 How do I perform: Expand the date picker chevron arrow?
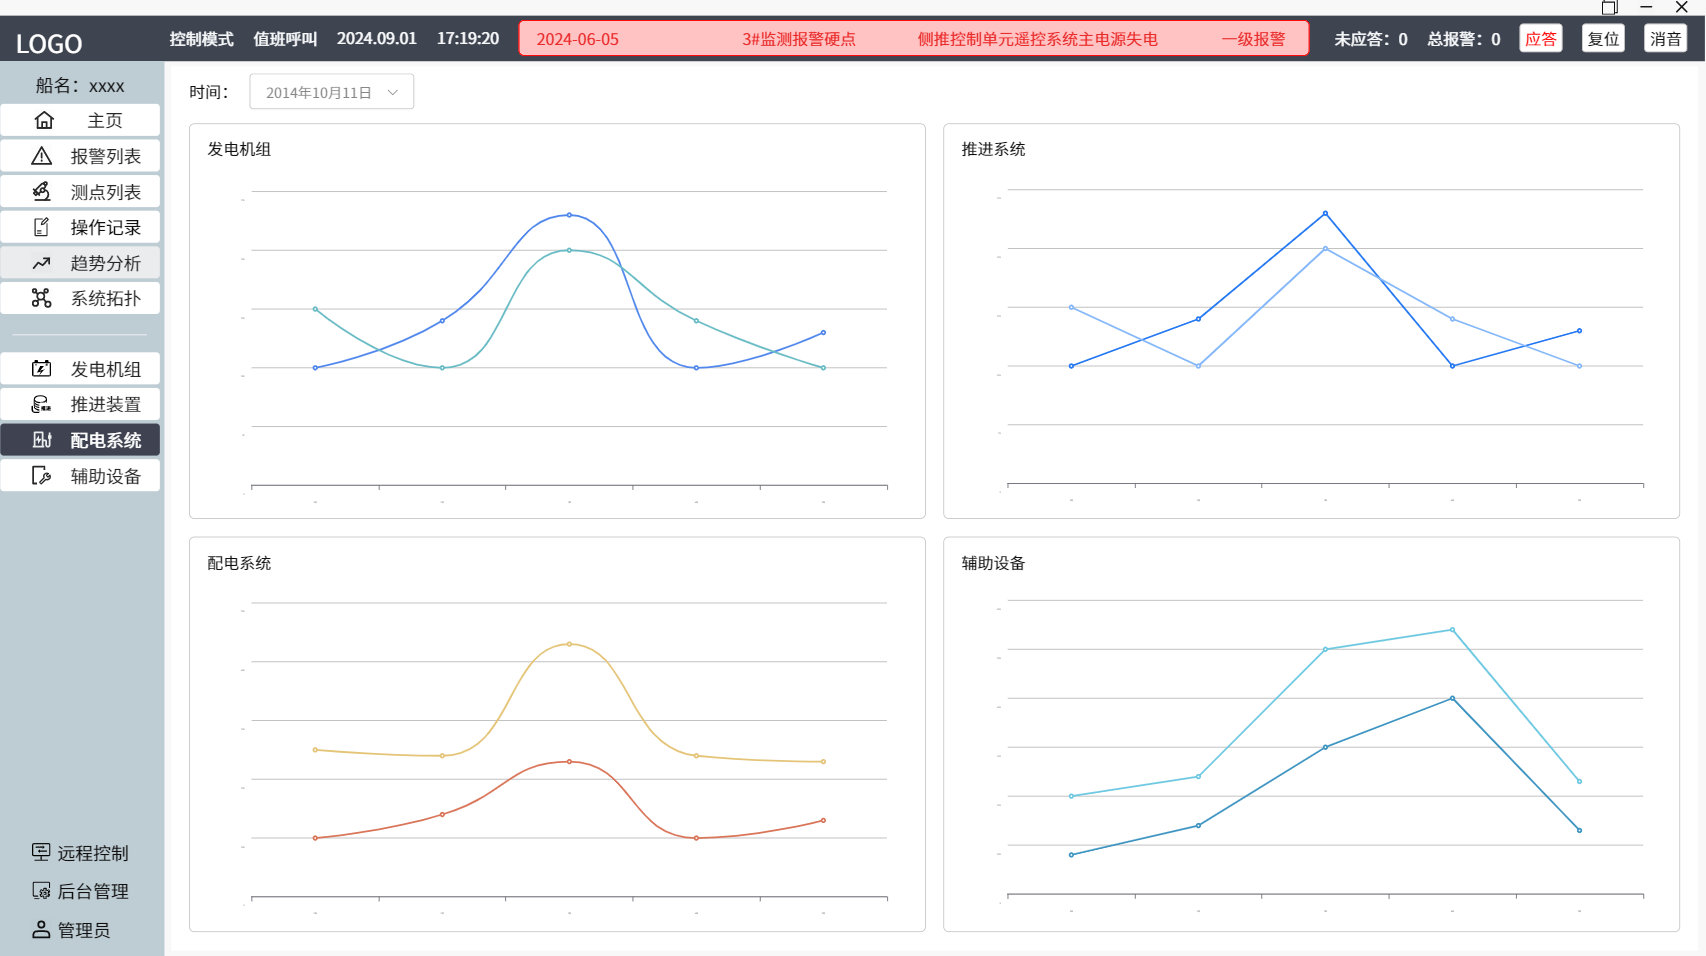point(393,92)
